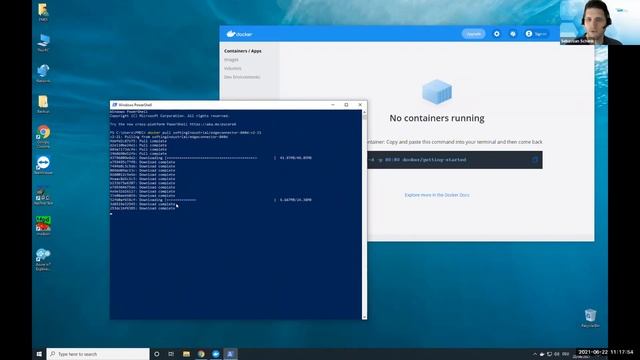Open Task View on the taskbar
The height and width of the screenshot is (360, 640).
pos(171,354)
